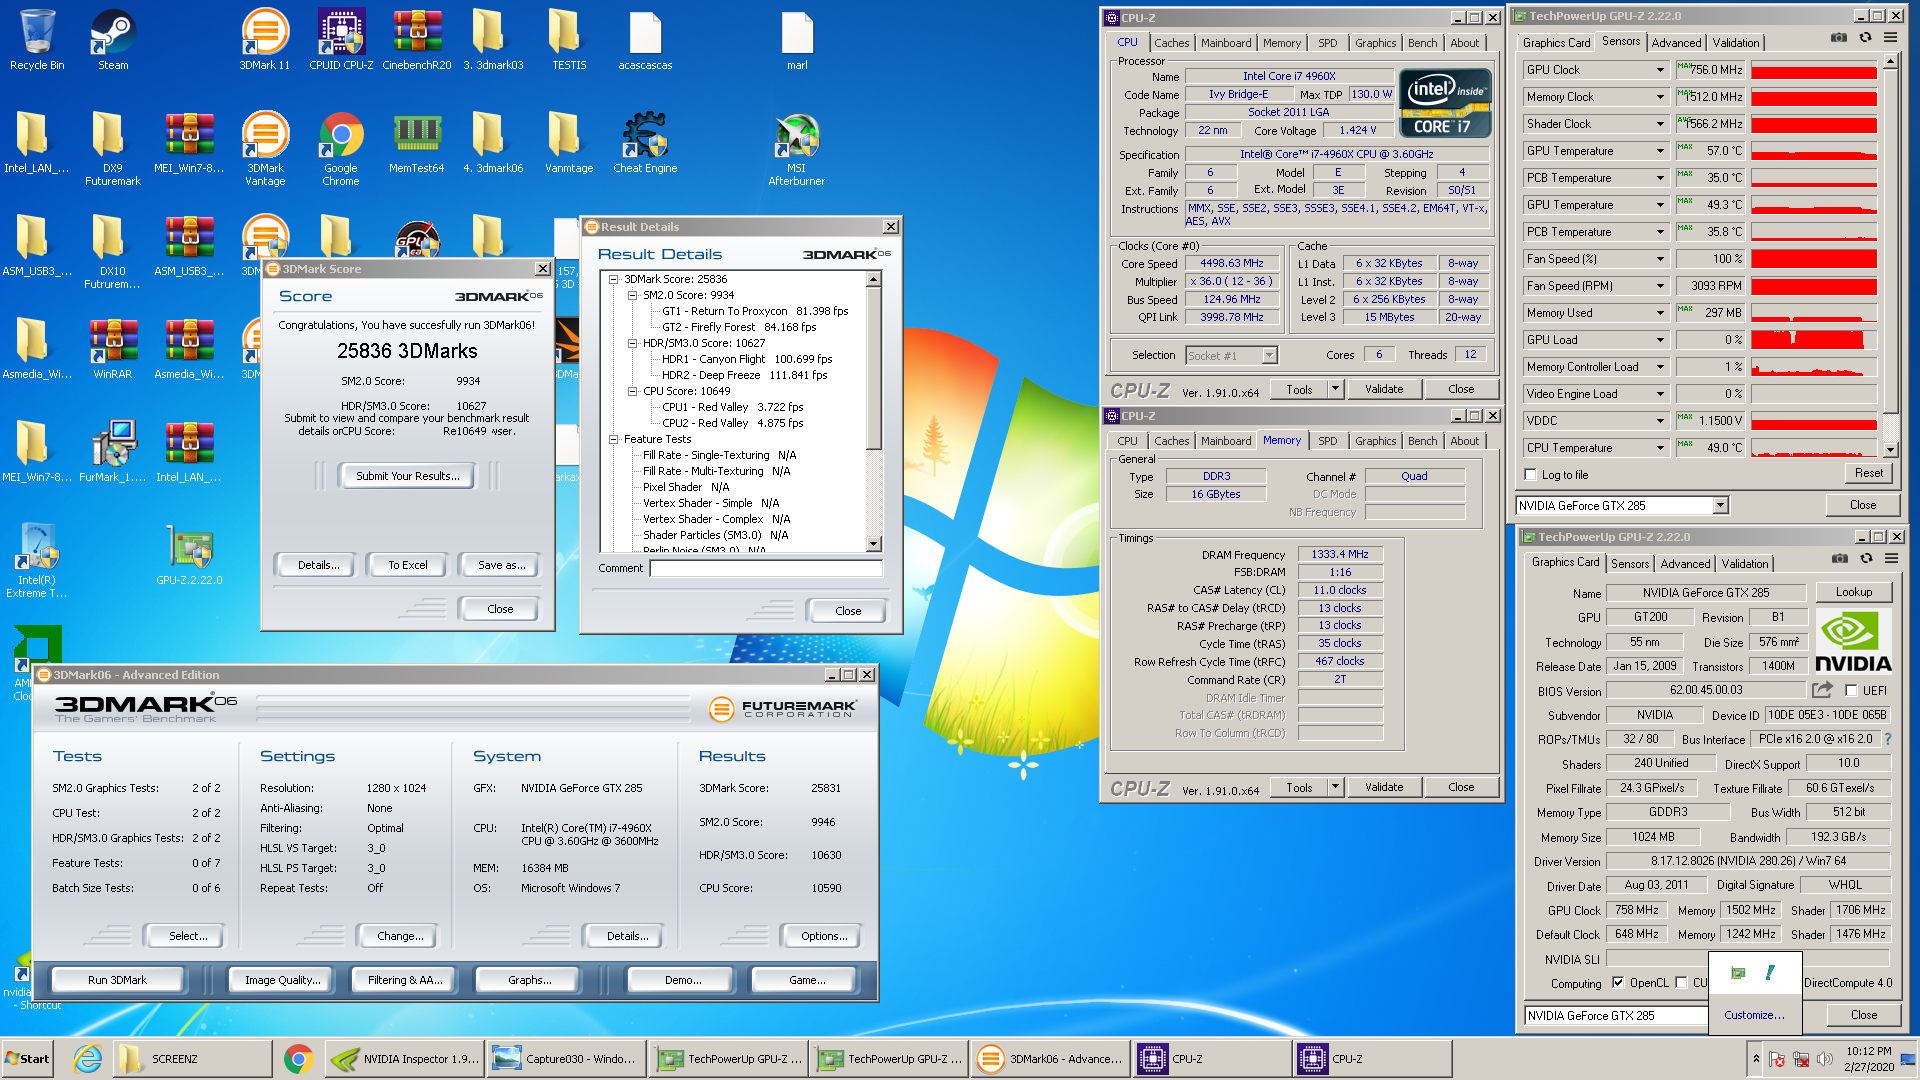1920x1080 pixels.
Task: Toggle the UEFI checkbox in GPU-Z
Action: click(x=1851, y=691)
